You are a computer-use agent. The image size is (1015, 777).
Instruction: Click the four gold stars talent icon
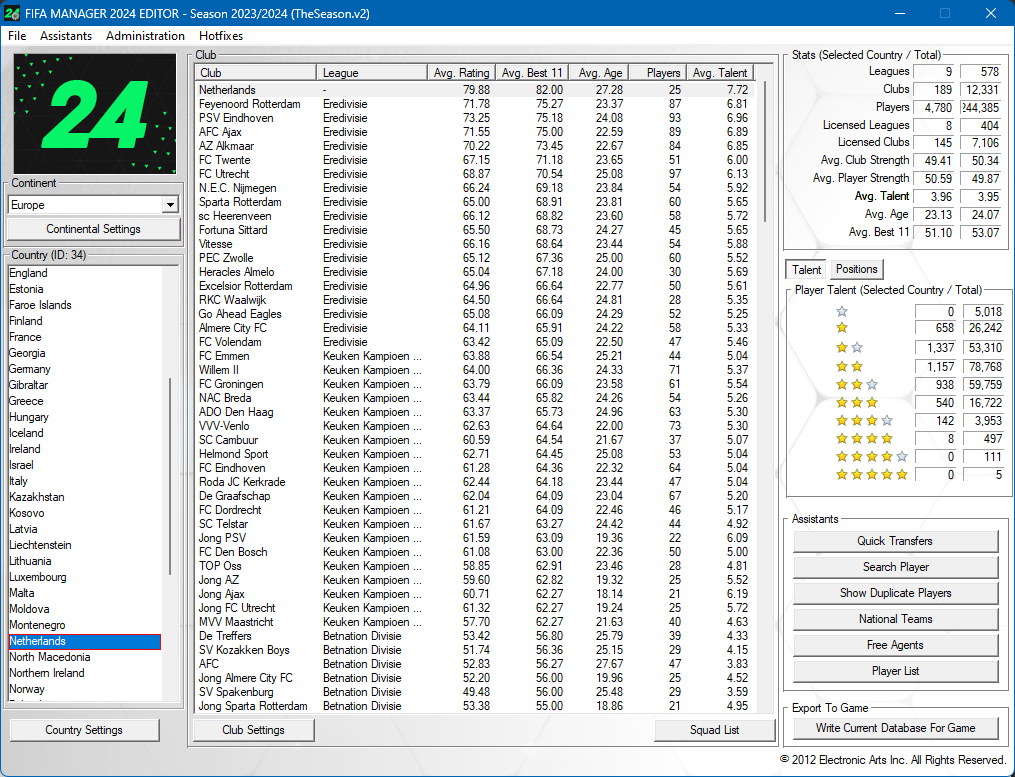pyautogui.click(x=864, y=438)
